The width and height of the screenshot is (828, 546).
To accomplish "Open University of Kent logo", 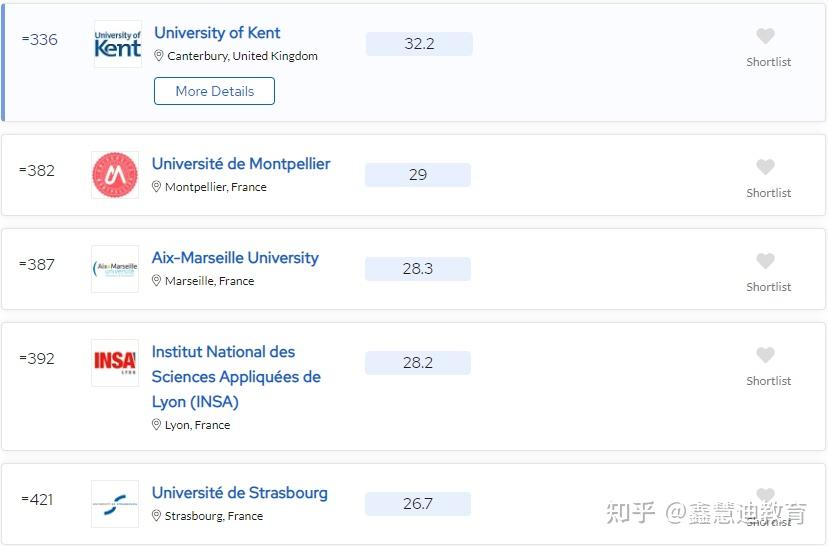I will 117,44.
